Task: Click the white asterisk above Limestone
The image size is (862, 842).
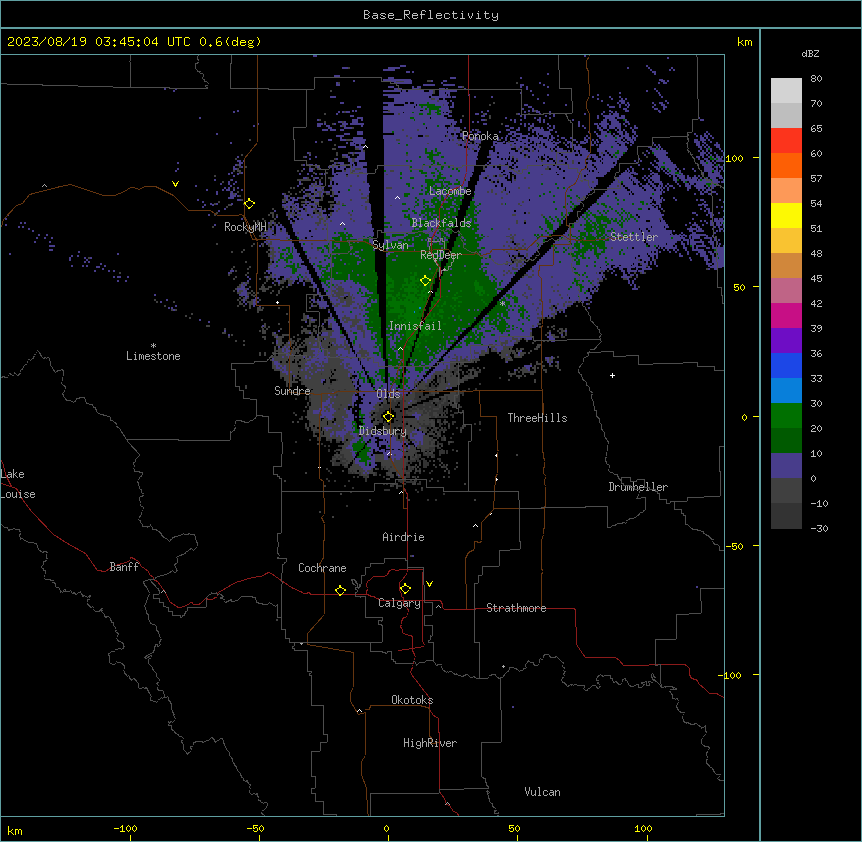Action: [153, 346]
